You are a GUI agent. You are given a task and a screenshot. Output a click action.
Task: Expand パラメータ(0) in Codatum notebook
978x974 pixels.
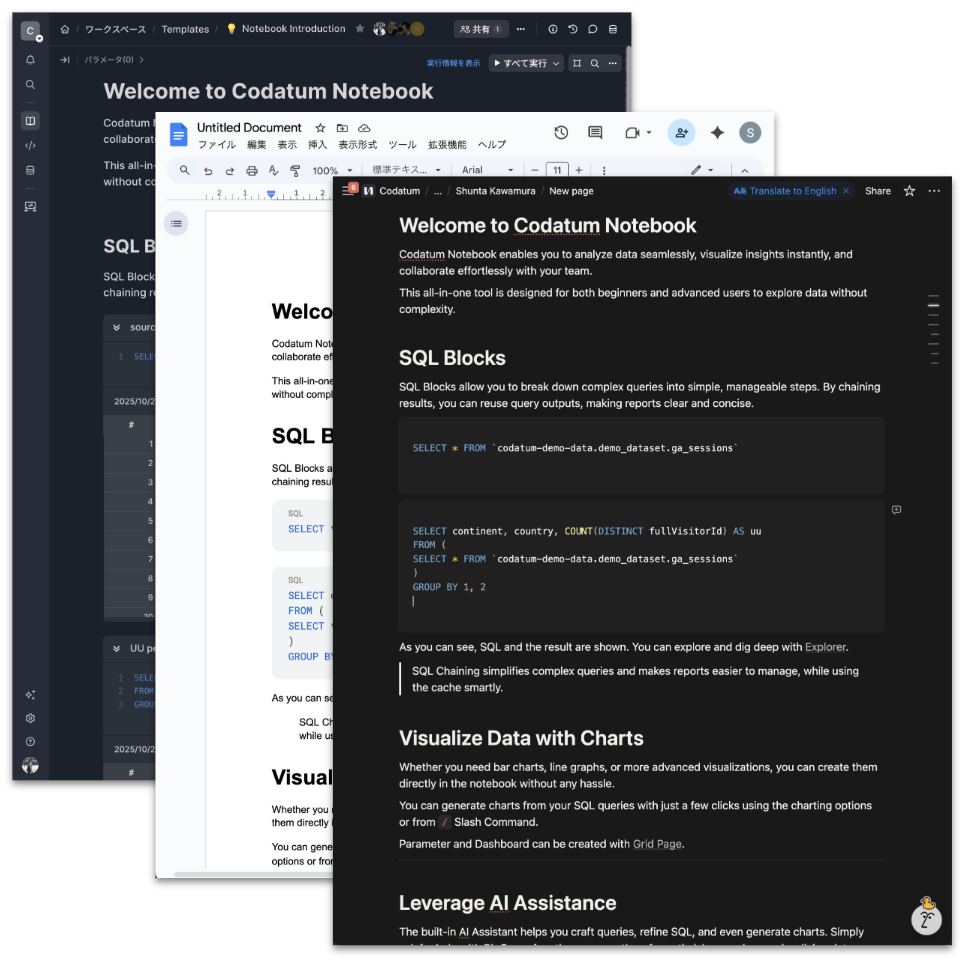114,60
